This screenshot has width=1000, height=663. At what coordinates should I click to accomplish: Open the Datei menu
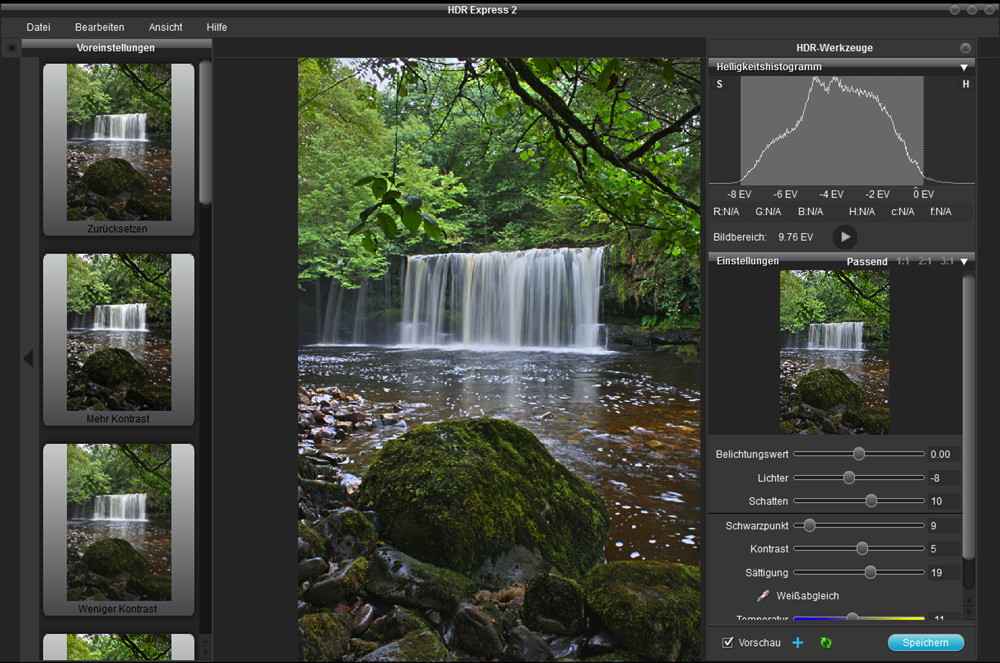point(38,27)
